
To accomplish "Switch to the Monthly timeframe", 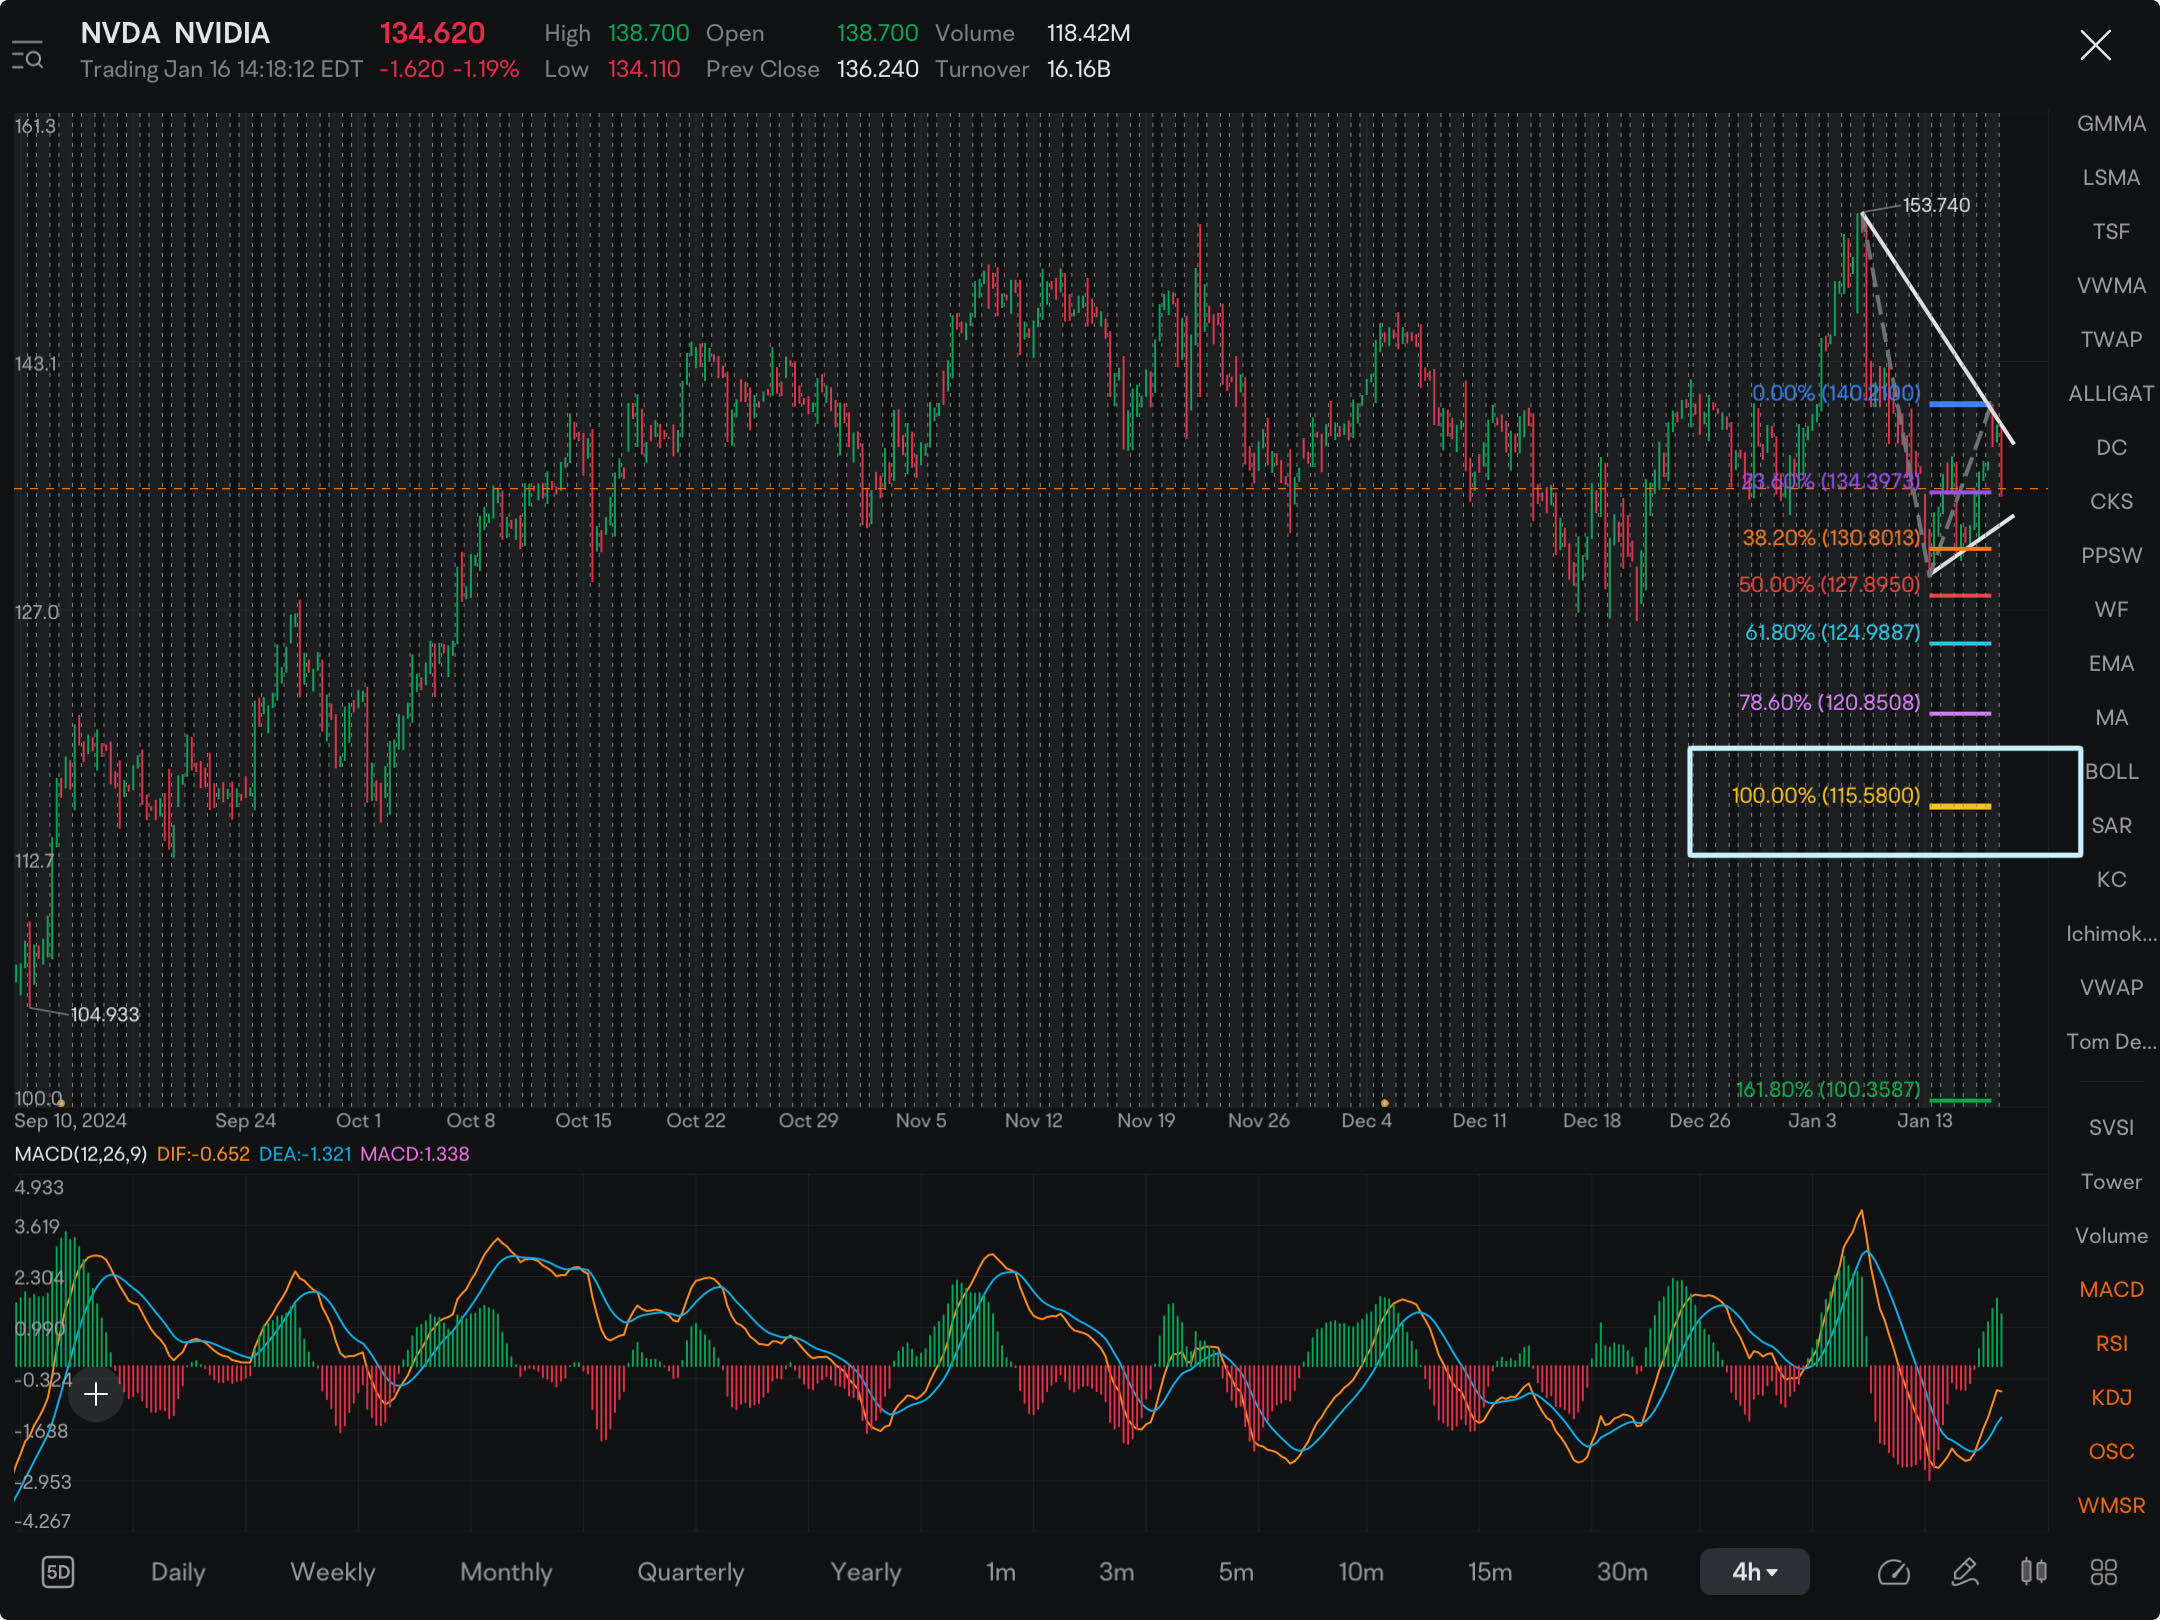I will (506, 1572).
